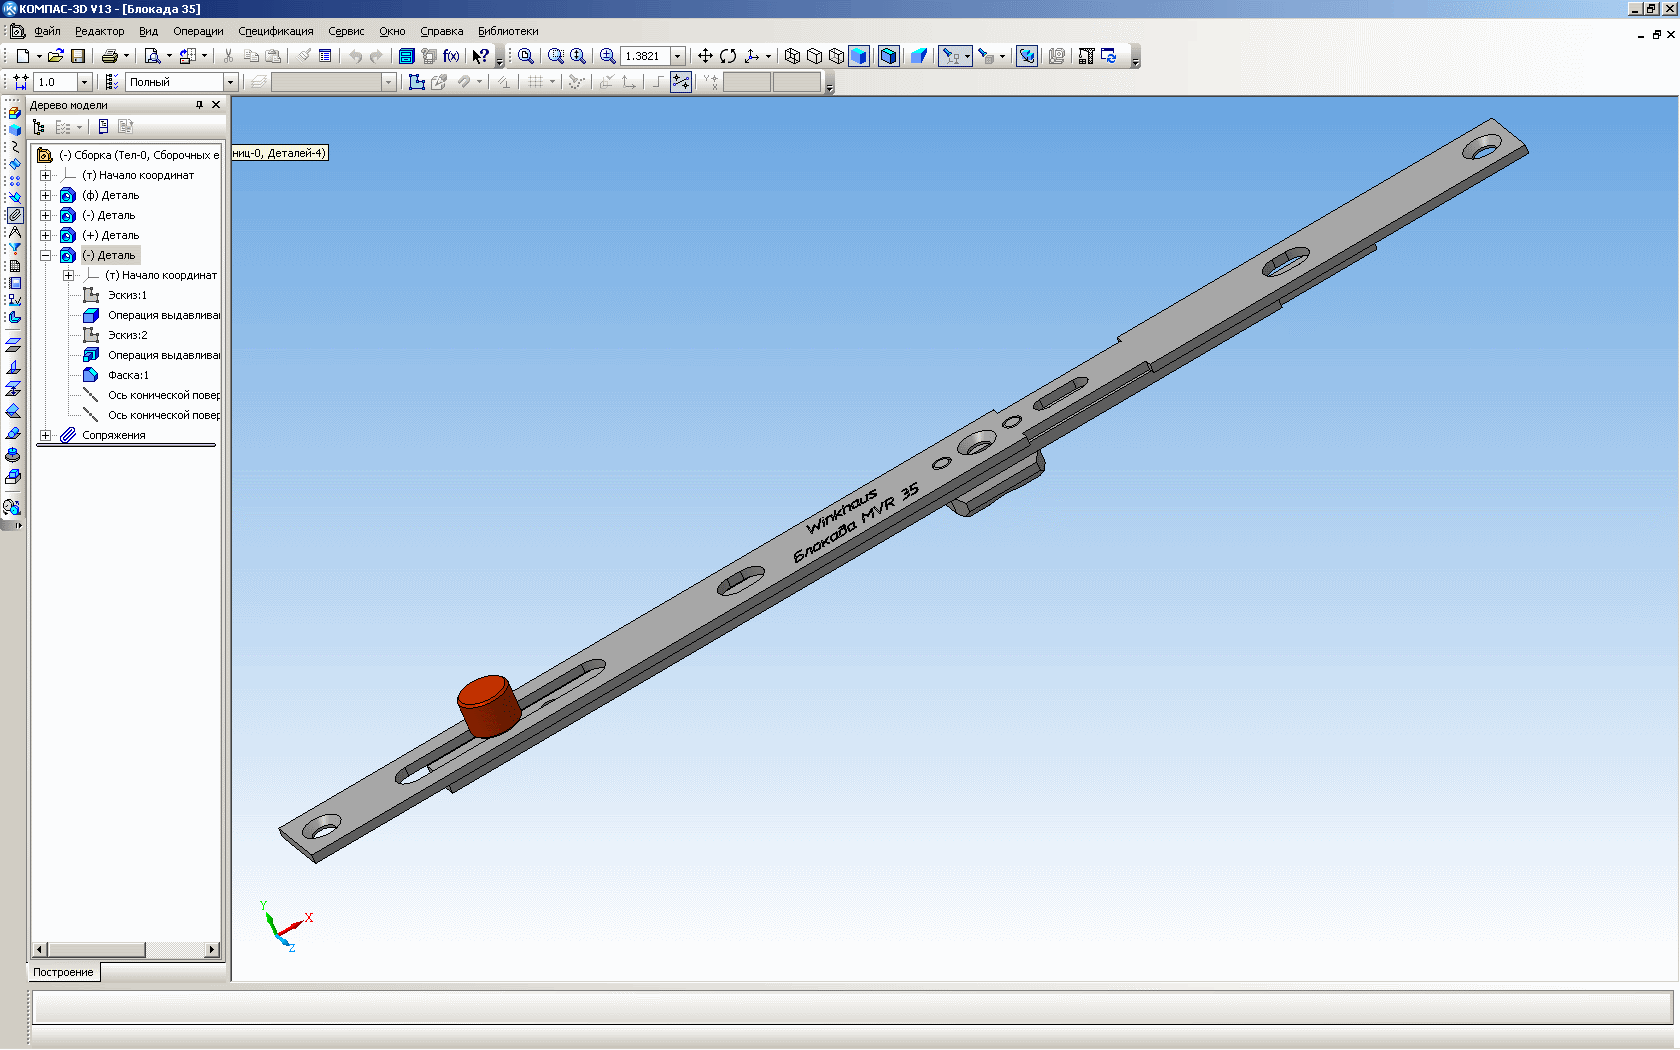The height and width of the screenshot is (1050, 1680).
Task: Open print preview icon
Action: pos(152,56)
